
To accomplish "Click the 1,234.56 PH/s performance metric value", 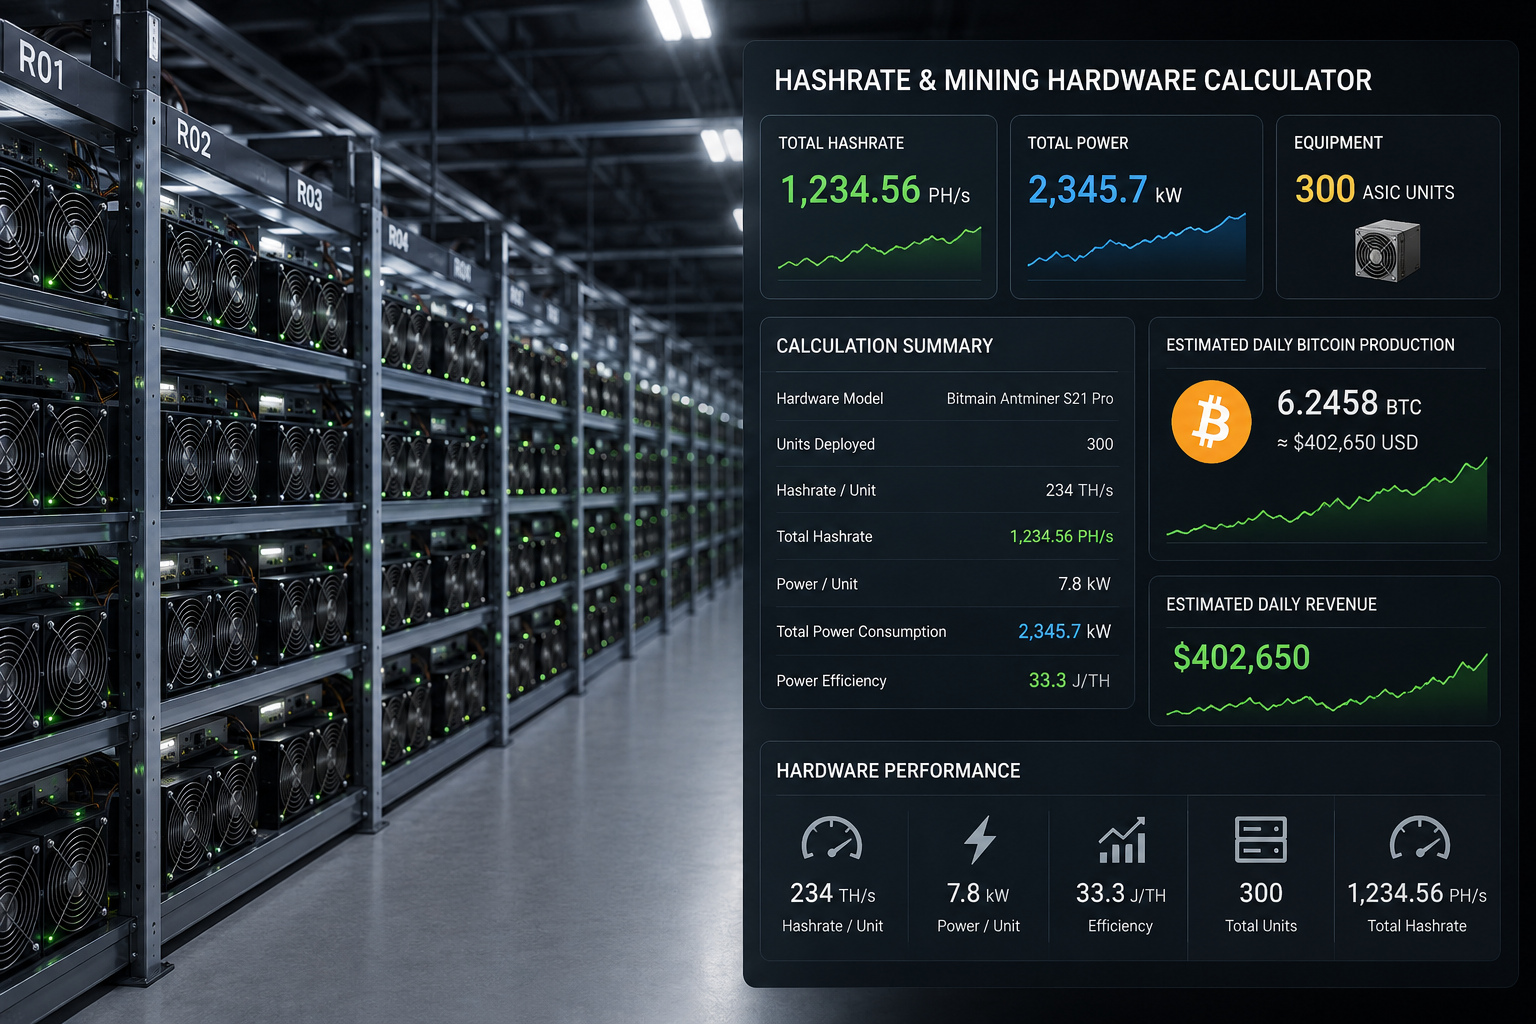I will [1417, 893].
